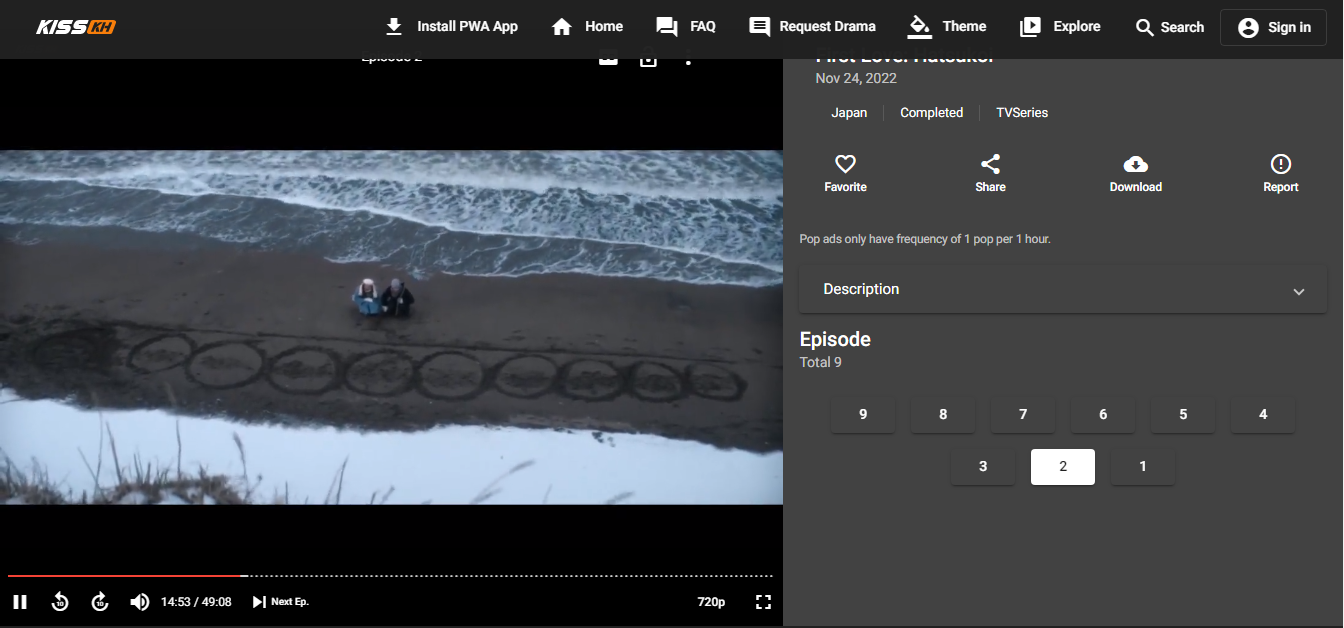The width and height of the screenshot is (1344, 628).
Task: Select episode 4
Action: click(1263, 414)
